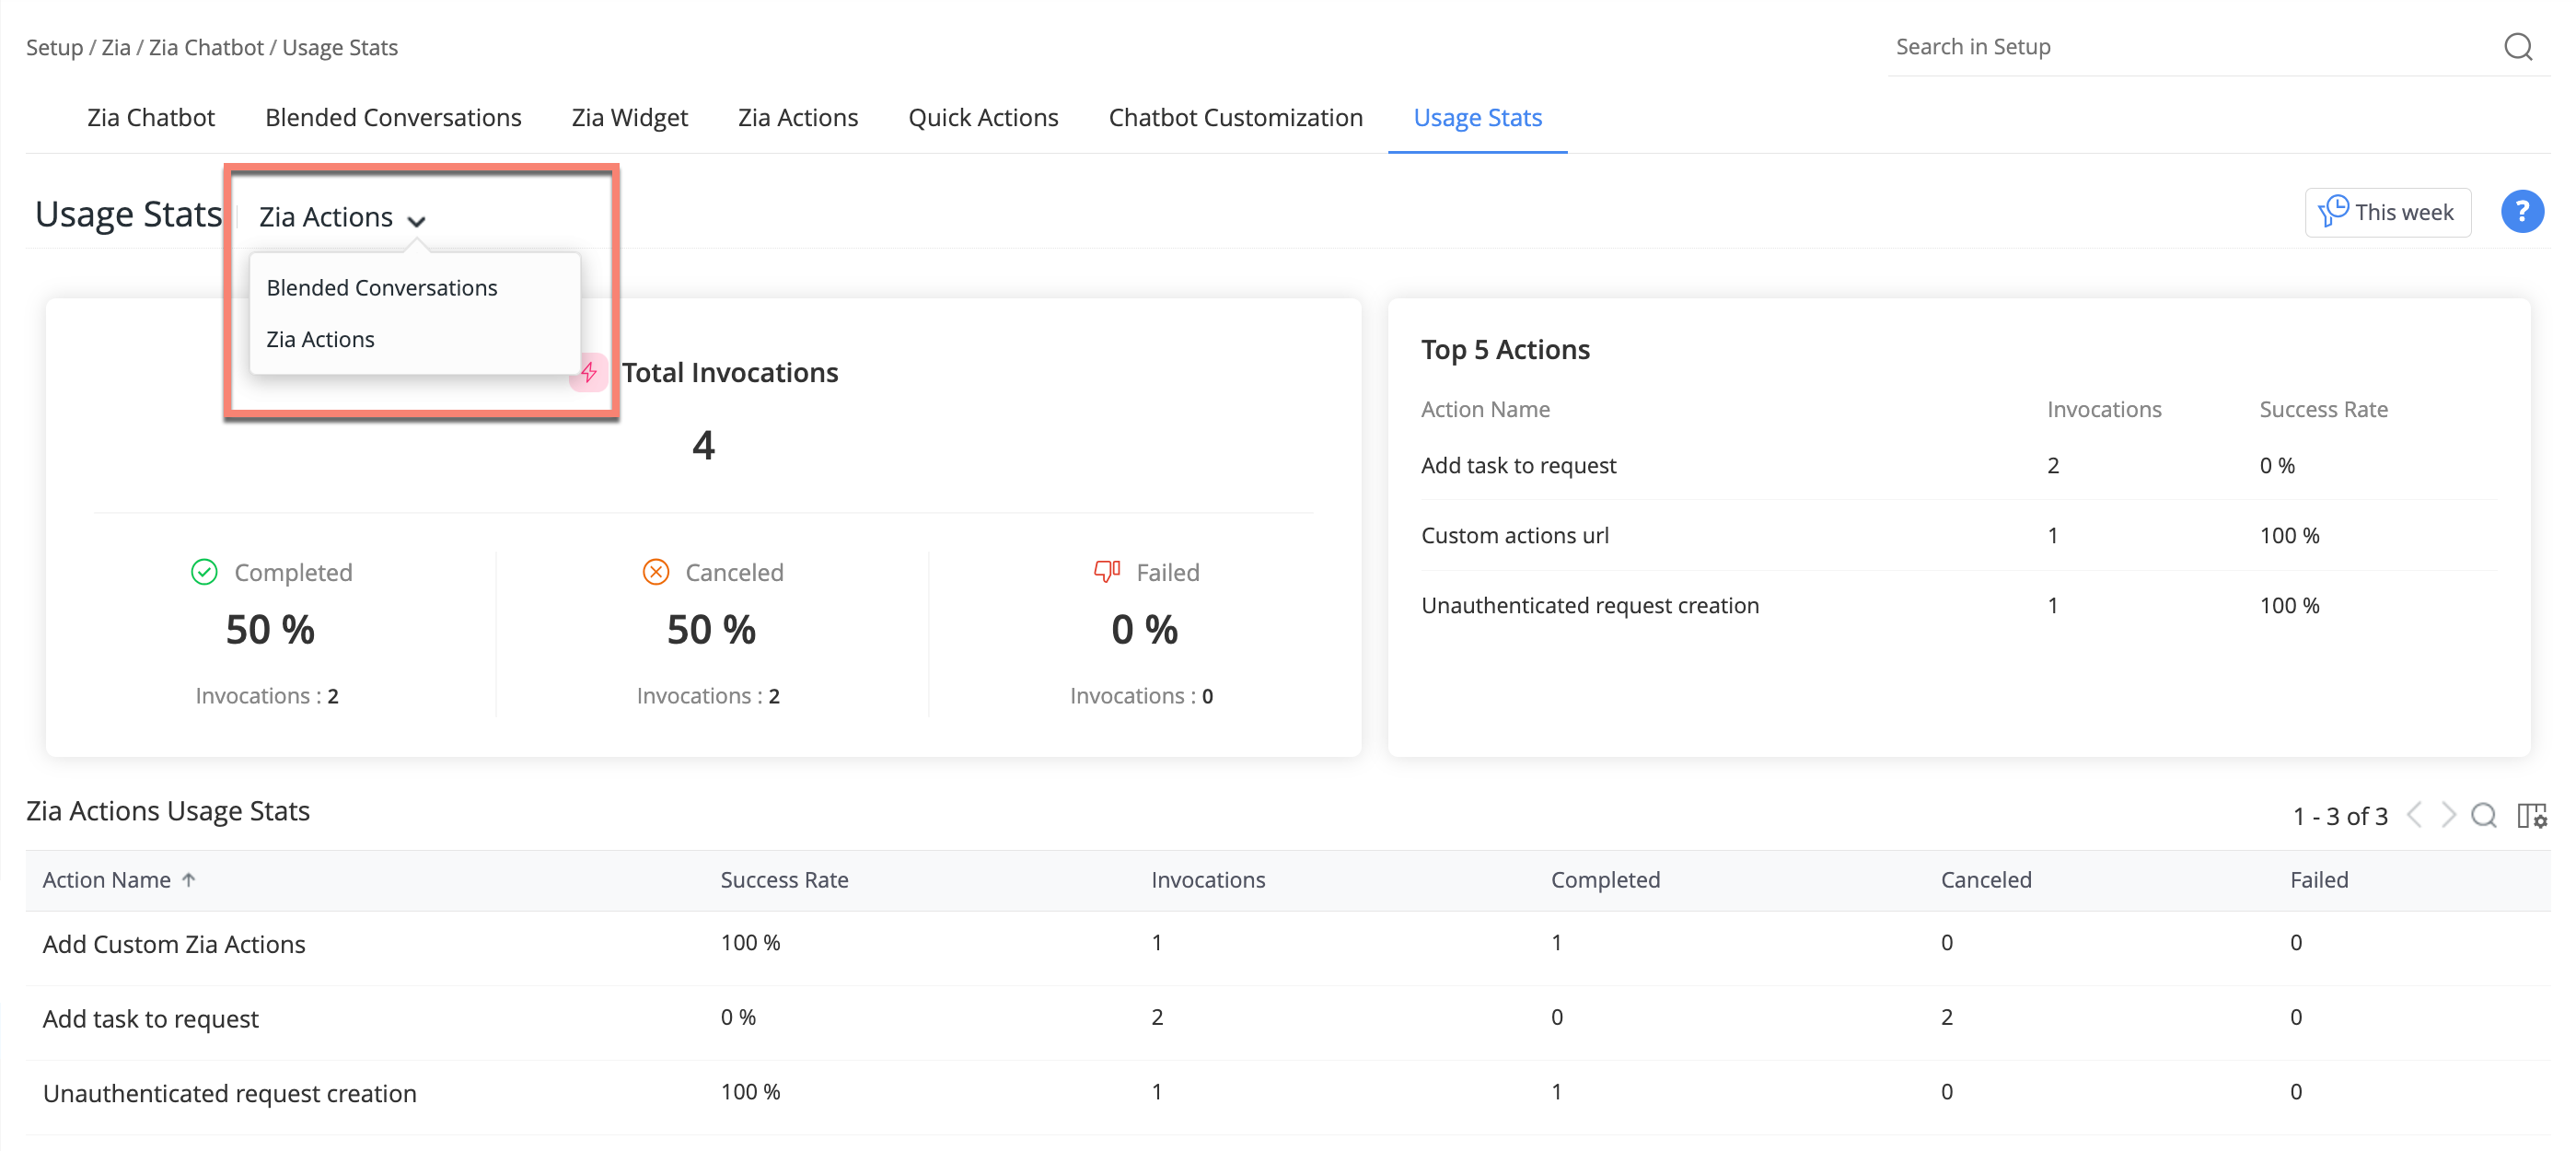Click Setup in the breadcrumb
Viewport: 2576px width, 1151px height.
click(54, 48)
